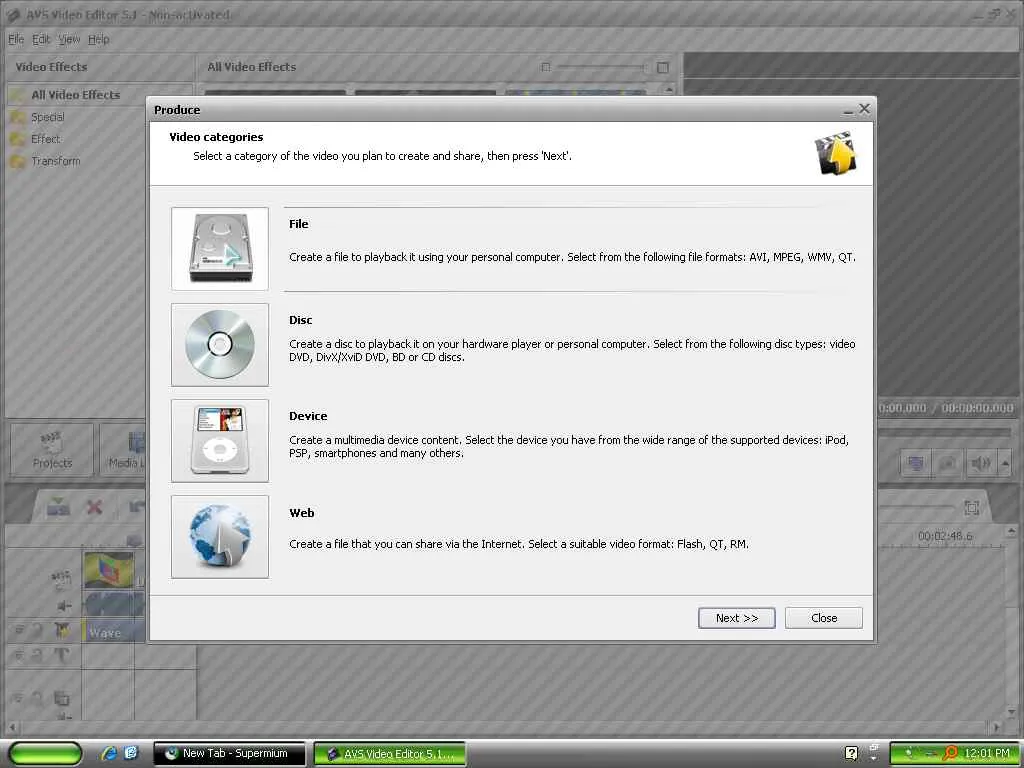Click the produce film icon in dialog header

[x=835, y=153]
